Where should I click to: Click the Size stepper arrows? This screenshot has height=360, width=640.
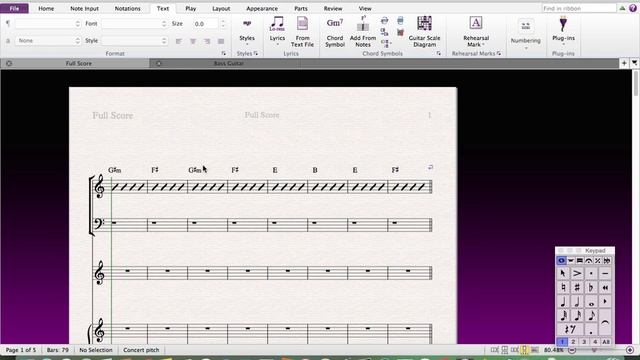pos(223,24)
